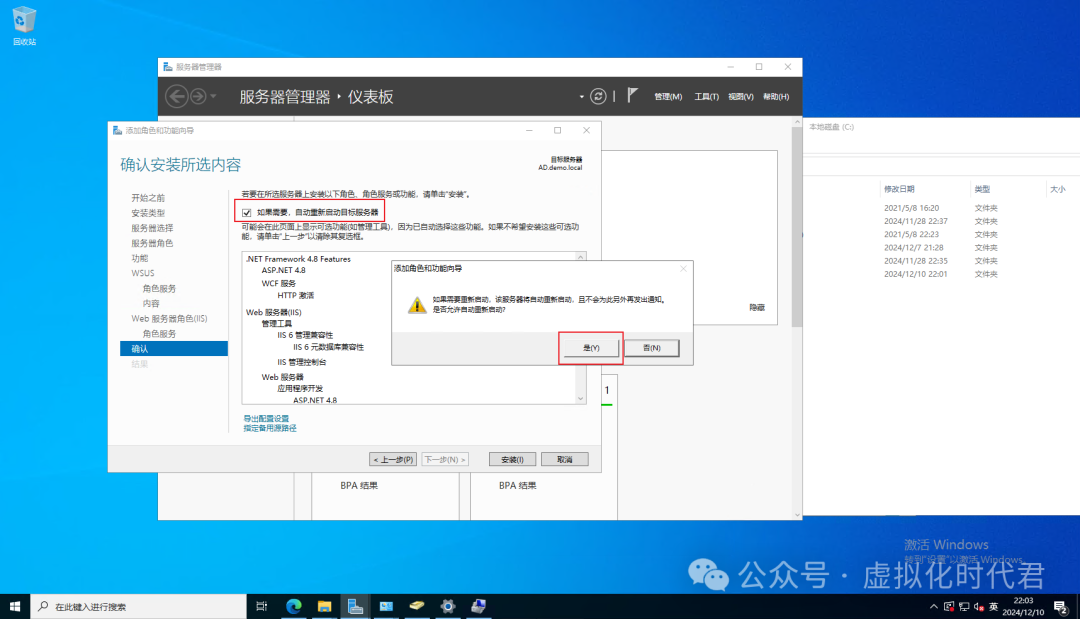Launch Microsoft Edge from the taskbar

293,607
